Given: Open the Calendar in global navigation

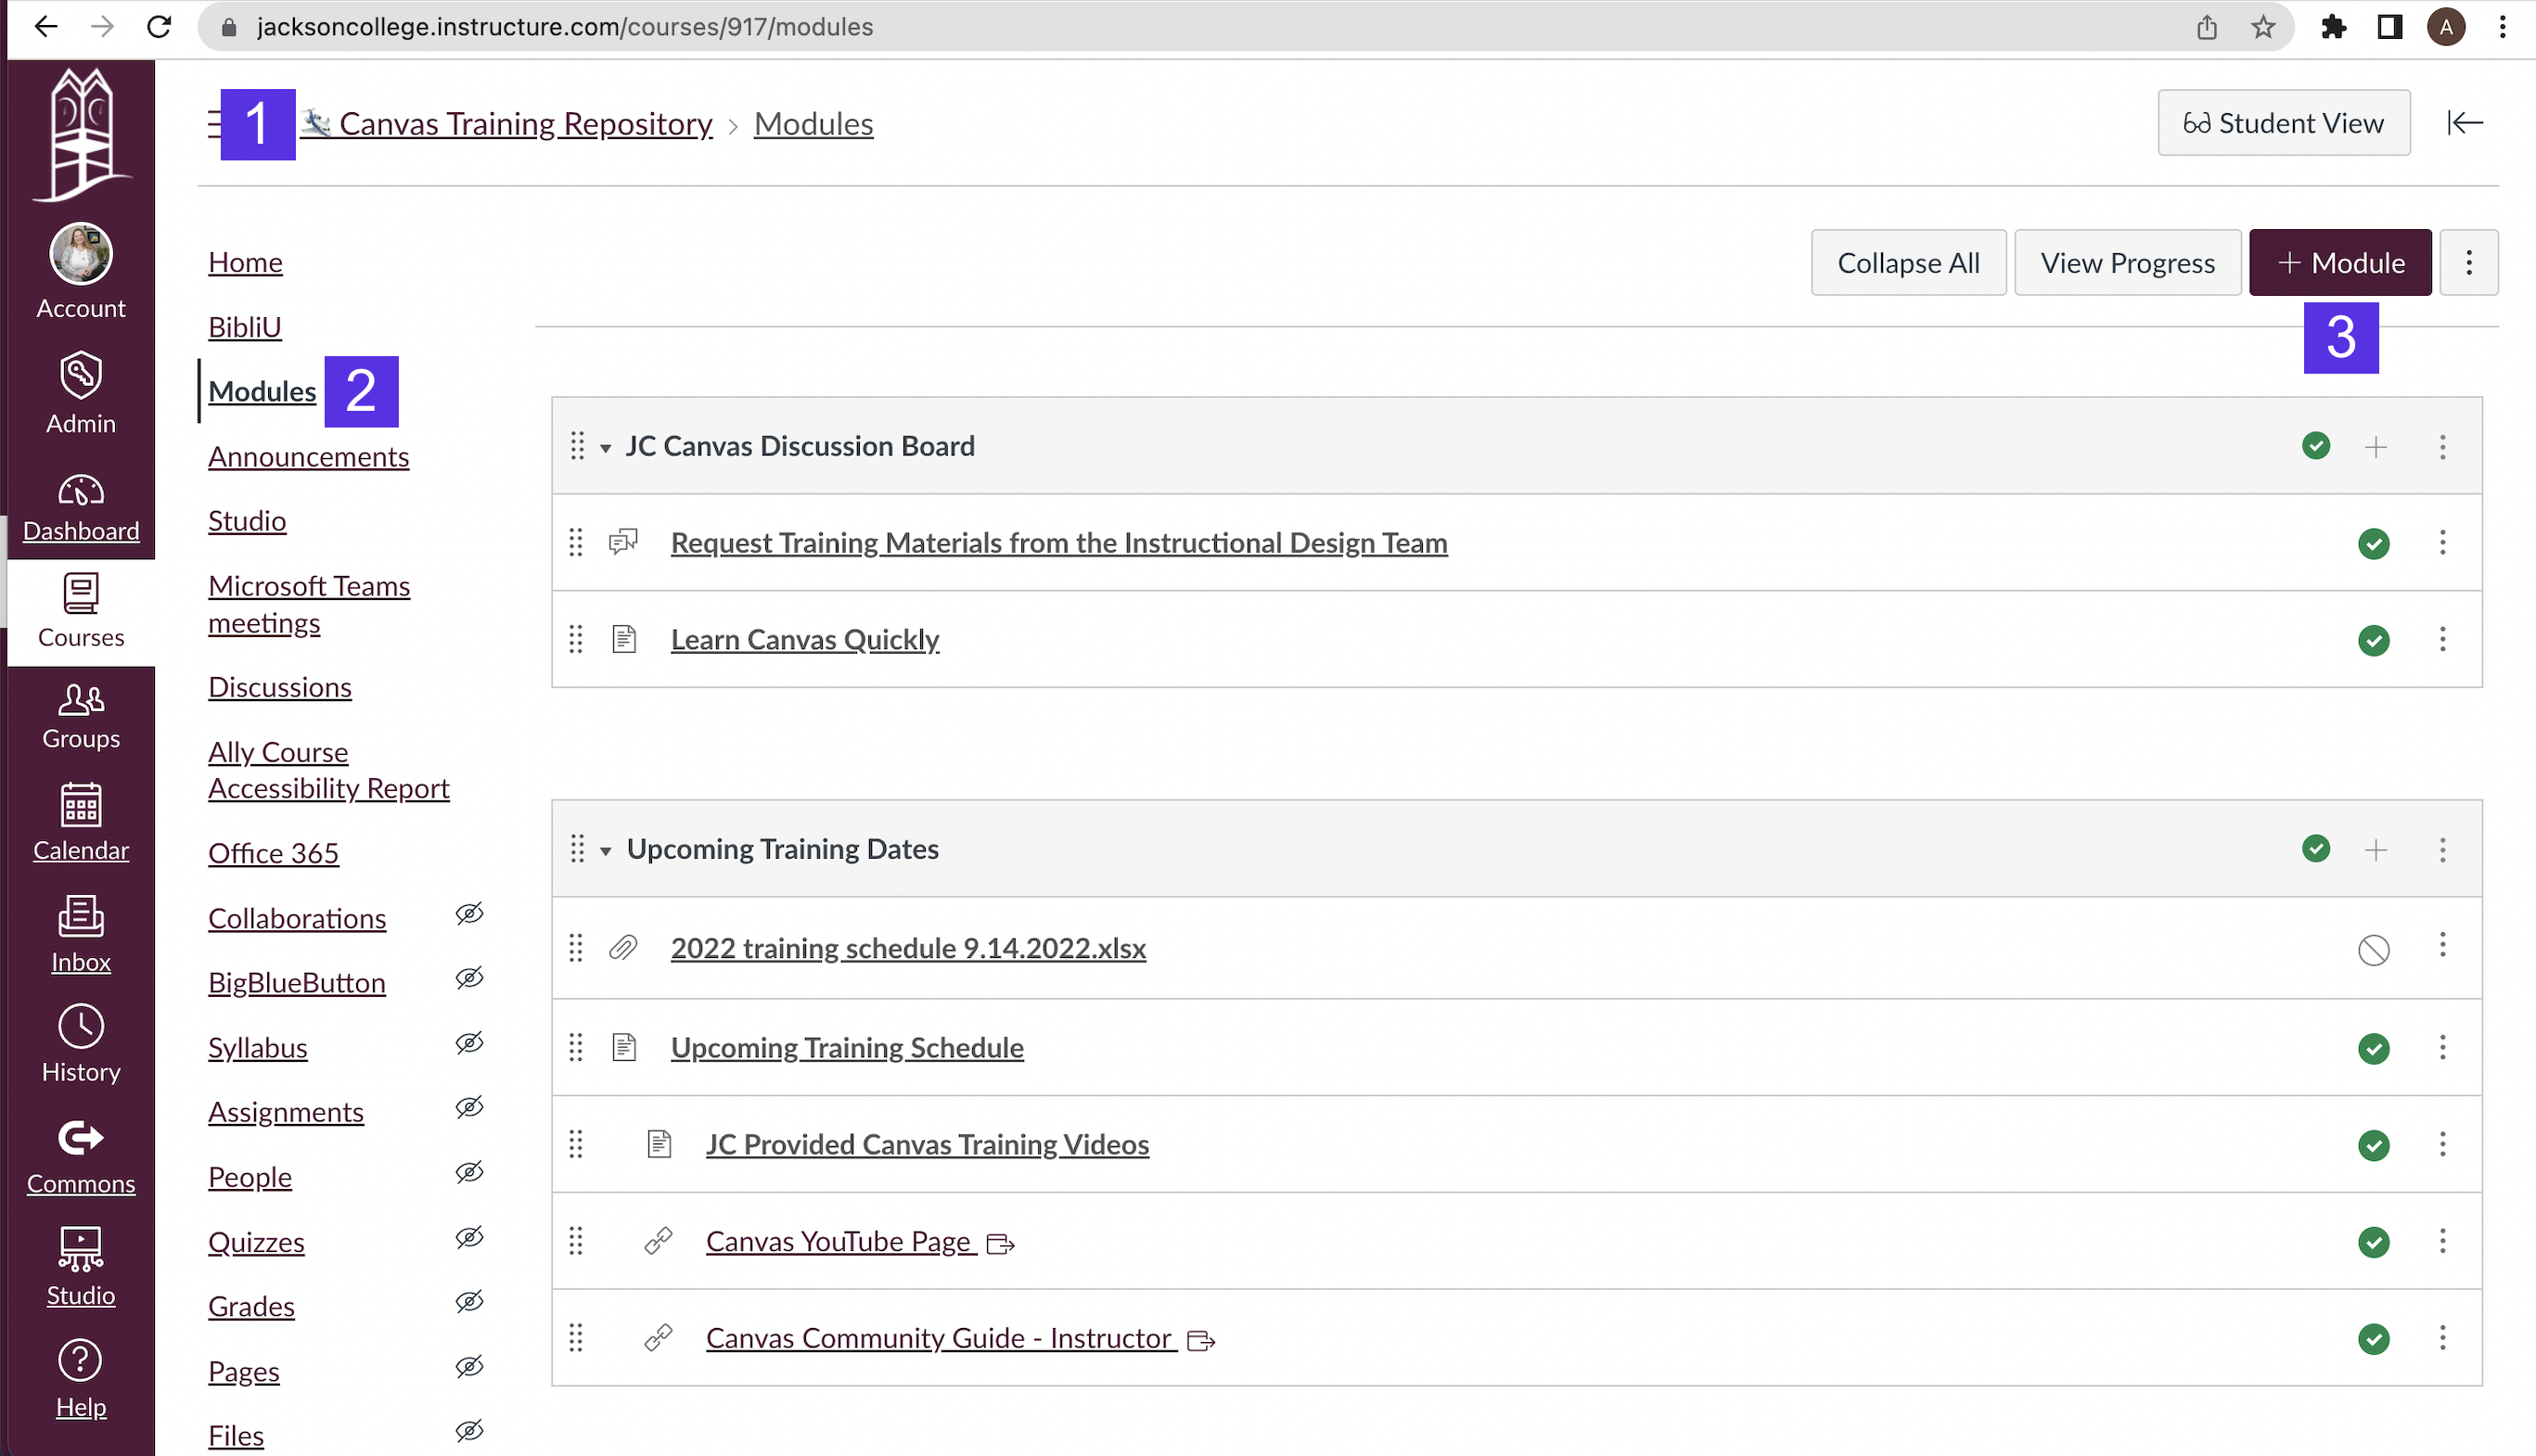Looking at the screenshot, I should click(81, 822).
